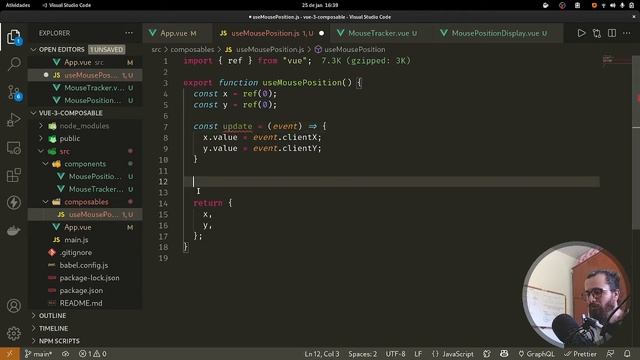The width and height of the screenshot is (640, 360).
Task: Change end of line via LF
Action: (418, 354)
